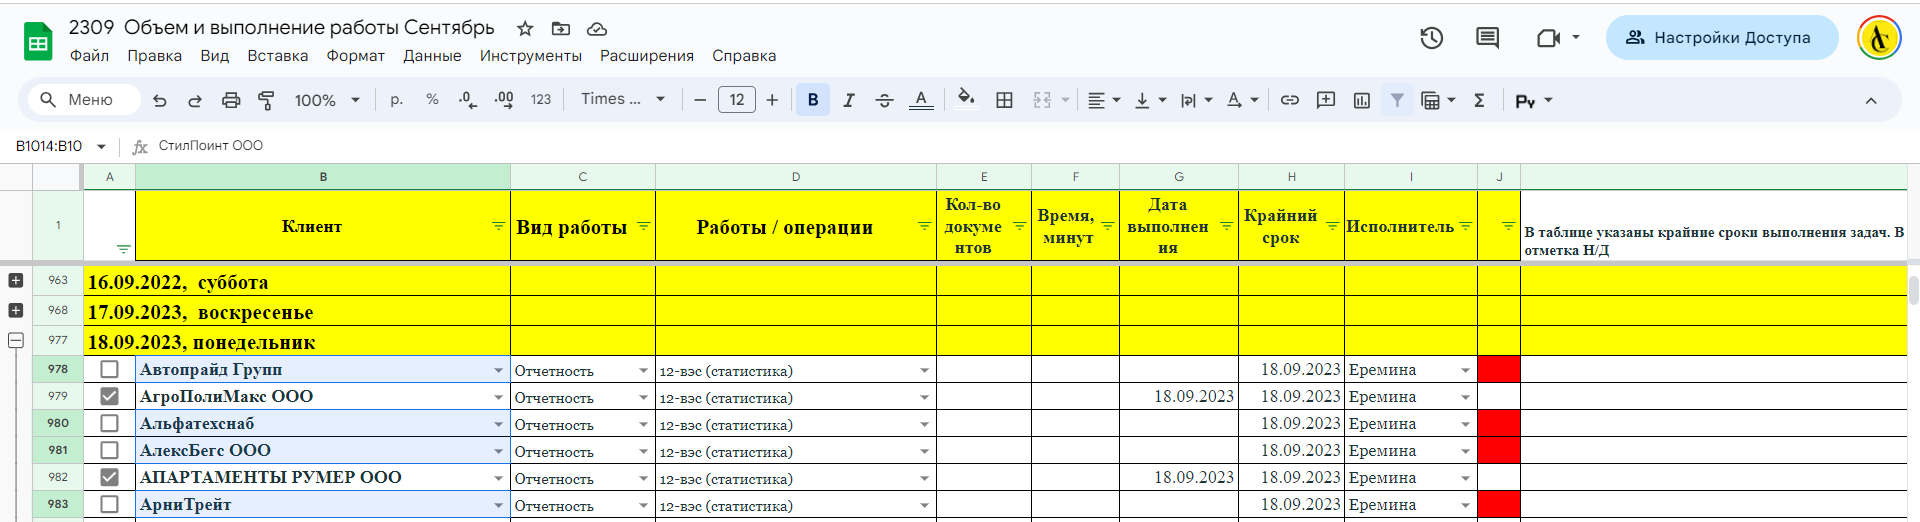Open the Данные menu

coord(432,56)
